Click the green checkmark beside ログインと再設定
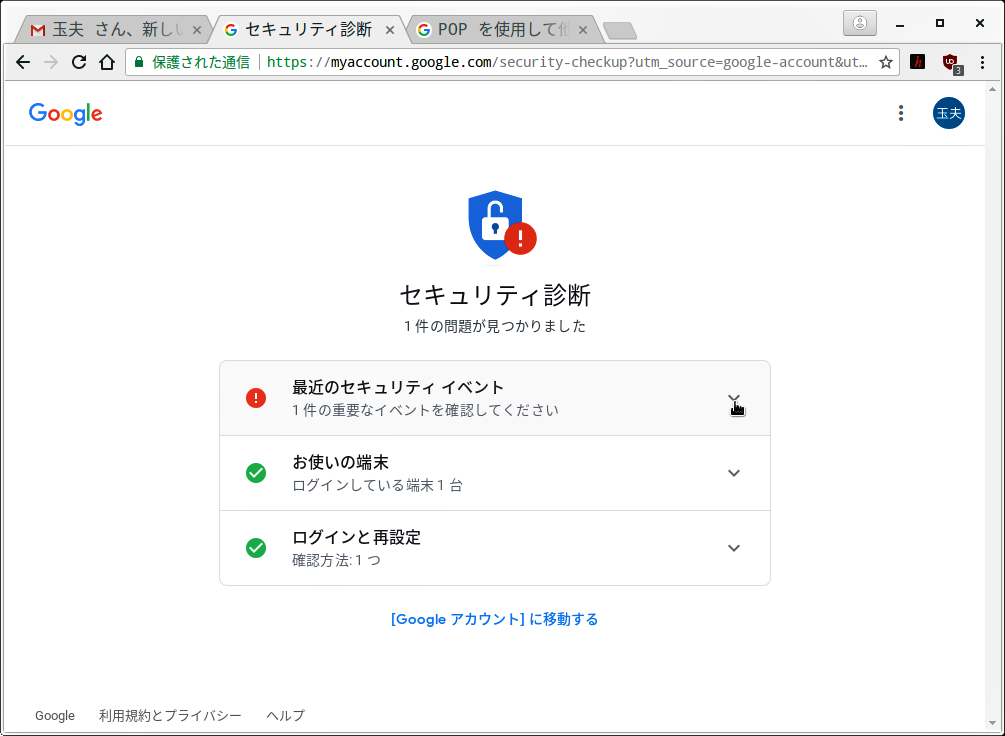The width and height of the screenshot is (1005, 736). [x=256, y=548]
